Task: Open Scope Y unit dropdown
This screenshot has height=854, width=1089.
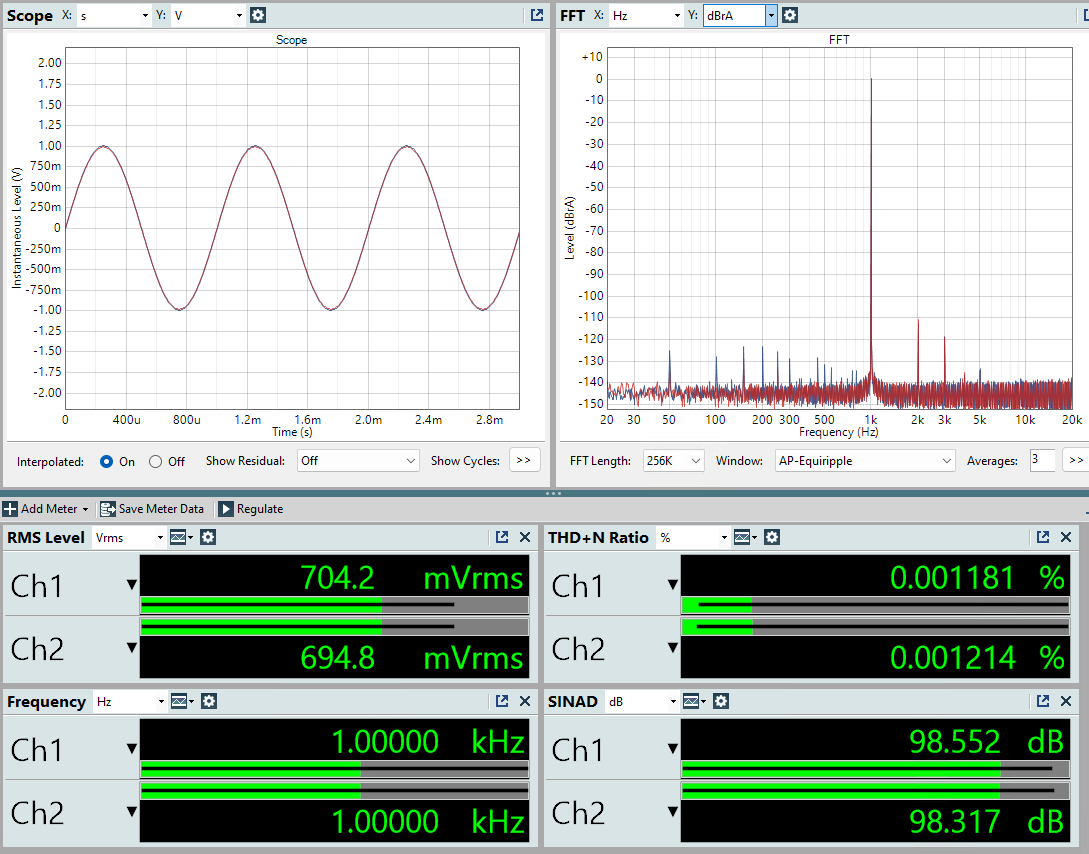Action: [208, 15]
